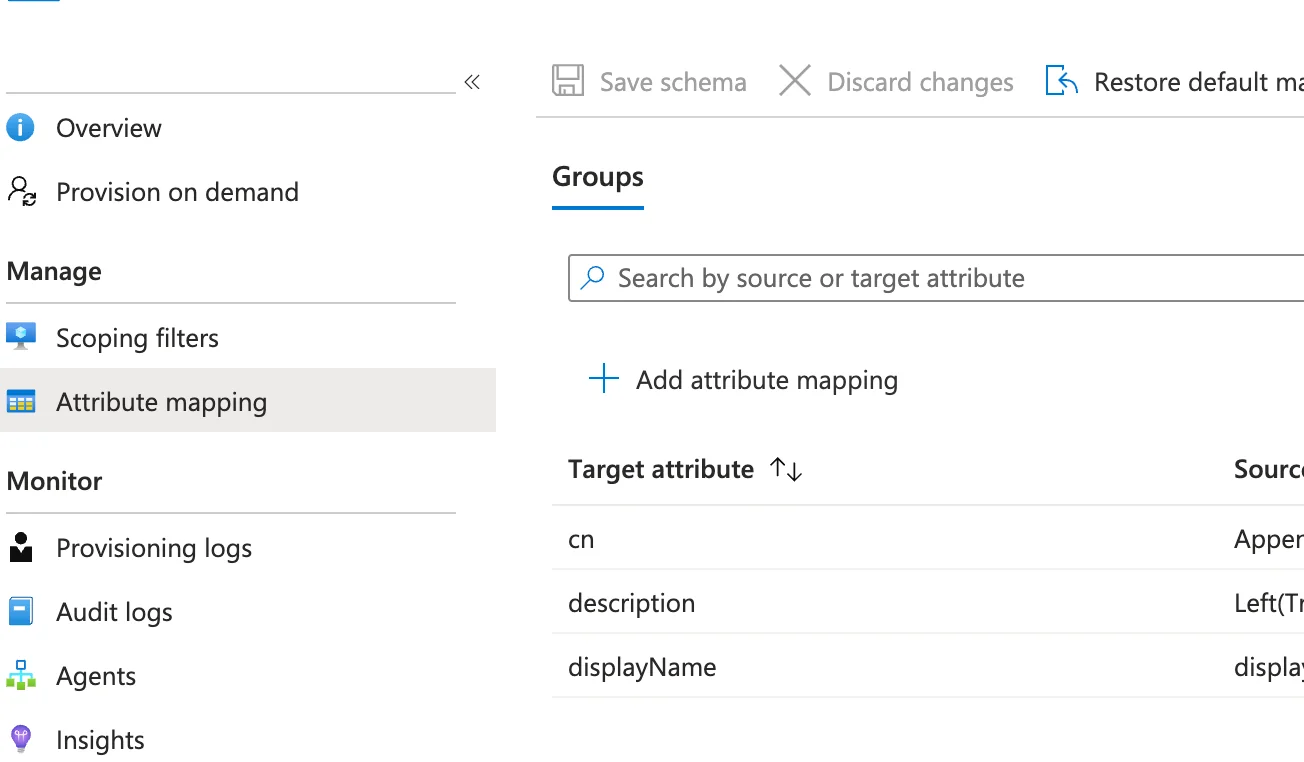Click the Restore default mappings icon

pyautogui.click(x=1061, y=81)
